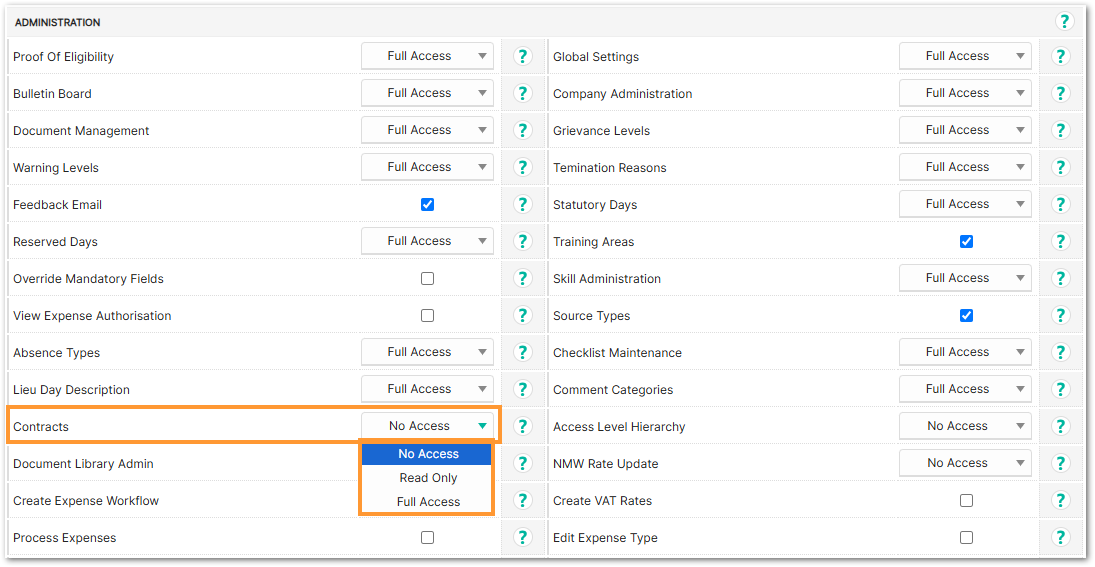Open help icon for Proof Of Eligibility
Viewport: 1095px width, 567px height.
[x=522, y=57]
